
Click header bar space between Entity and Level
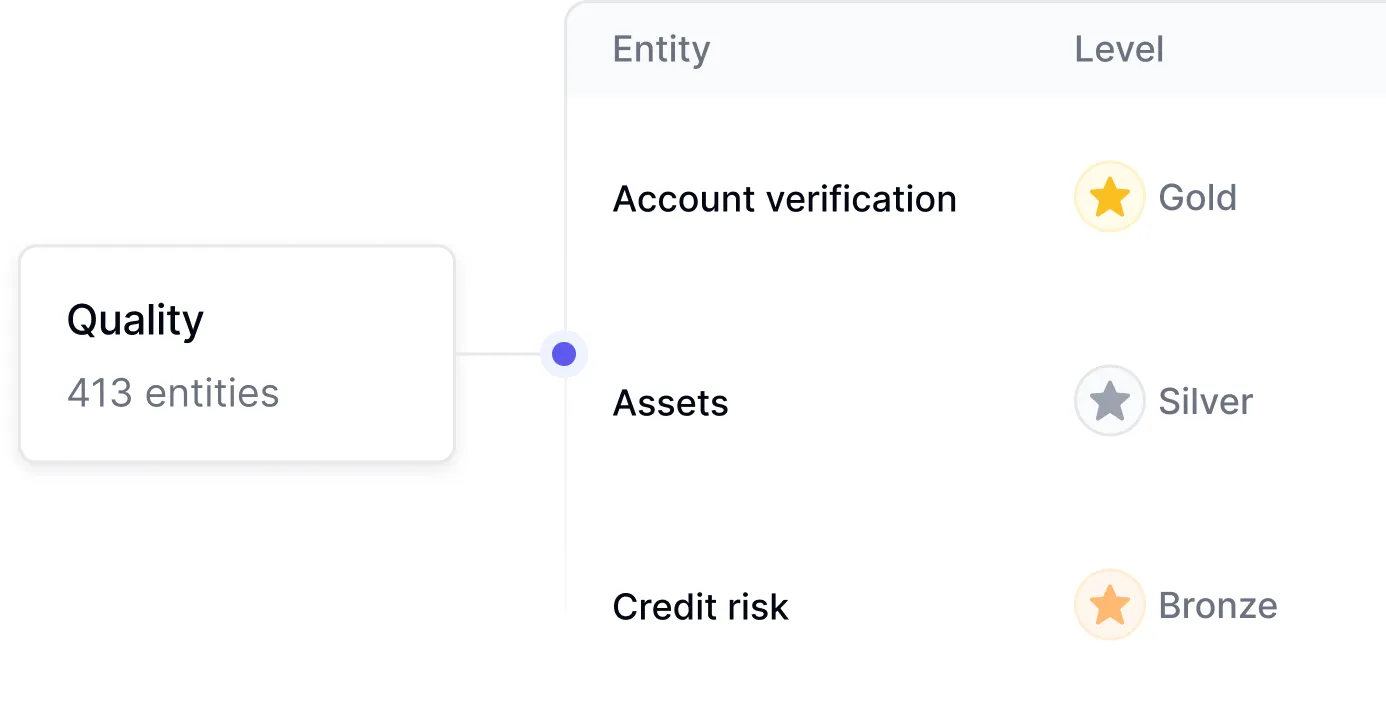[x=890, y=49]
